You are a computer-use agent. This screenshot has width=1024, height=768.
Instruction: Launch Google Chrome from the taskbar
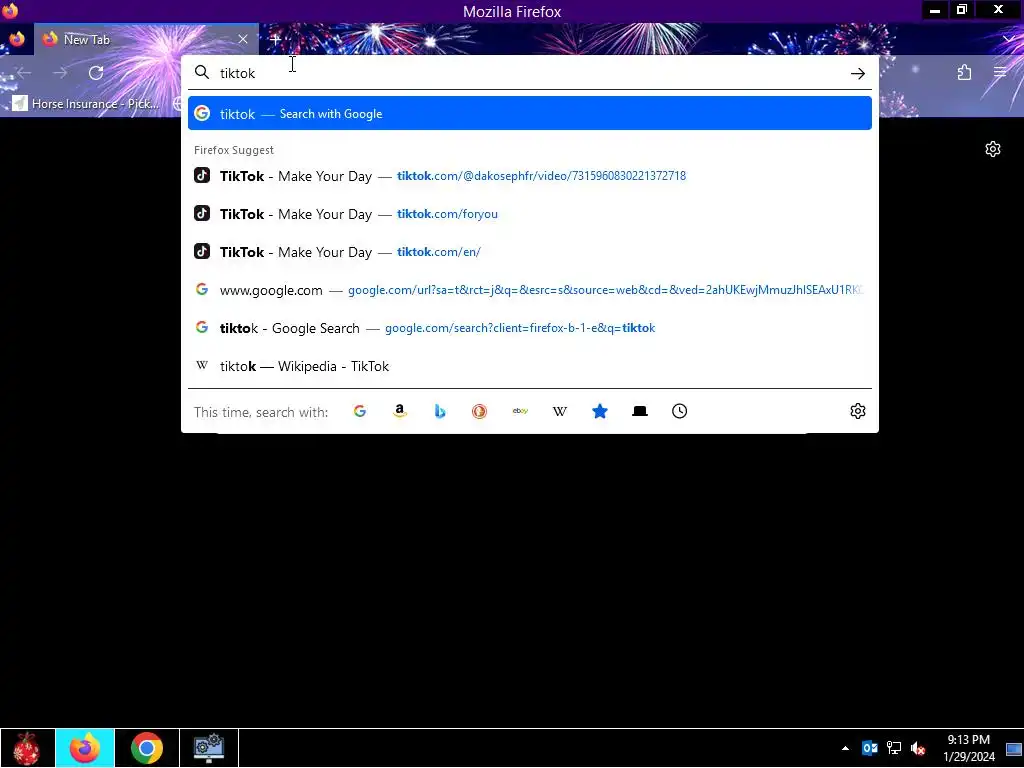147,748
